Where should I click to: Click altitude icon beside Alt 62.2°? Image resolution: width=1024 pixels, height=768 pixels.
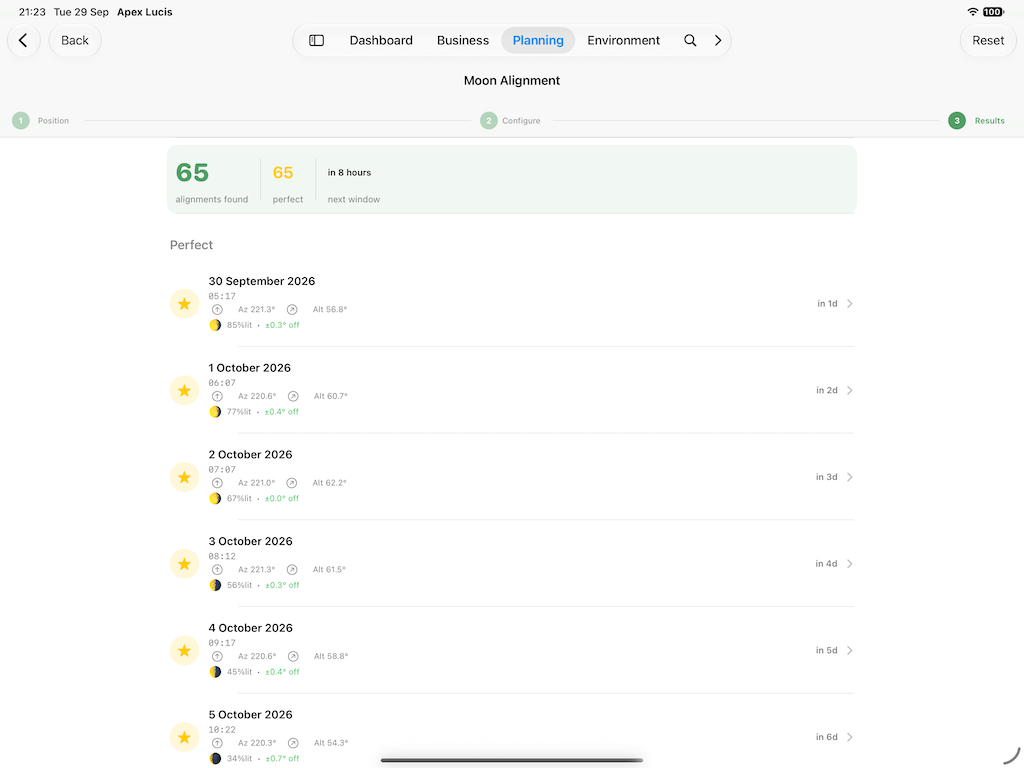click(292, 483)
